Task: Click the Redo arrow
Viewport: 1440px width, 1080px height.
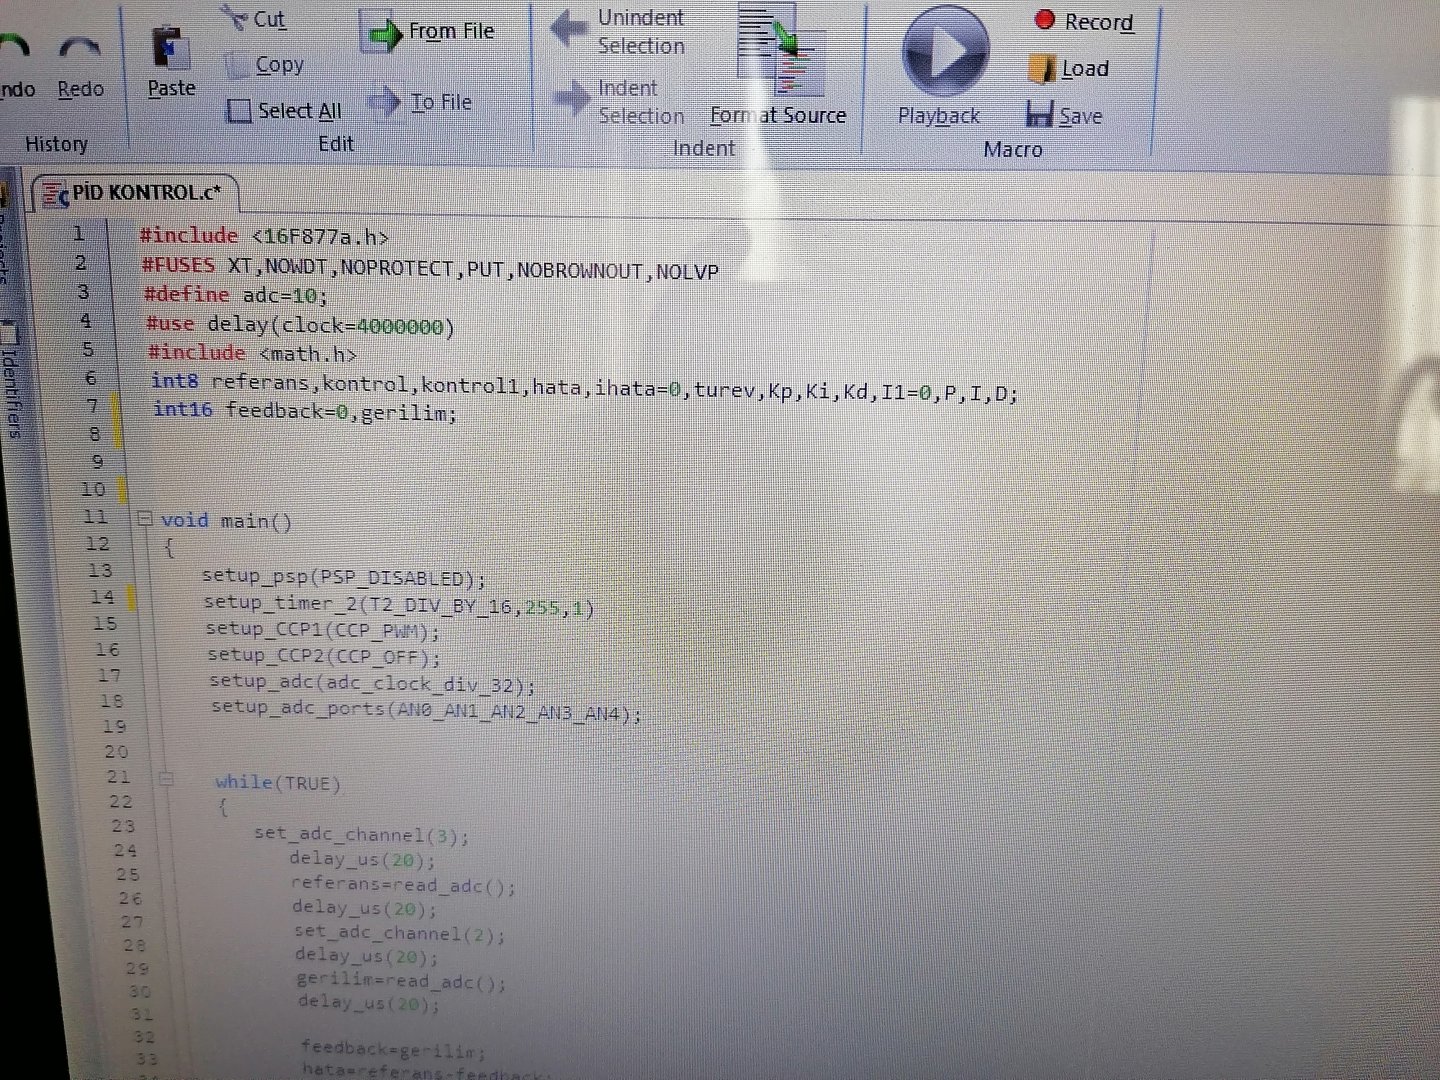Action: [x=80, y=50]
